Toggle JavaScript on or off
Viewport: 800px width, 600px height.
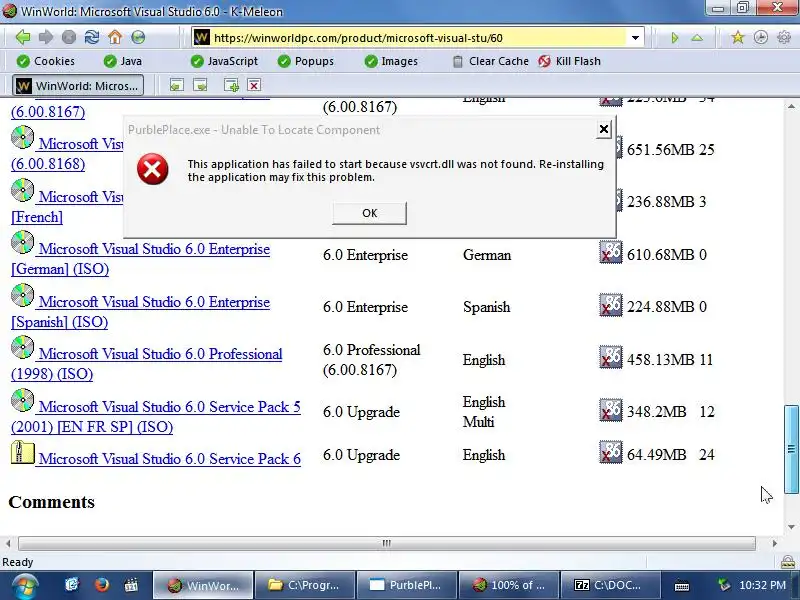point(224,61)
